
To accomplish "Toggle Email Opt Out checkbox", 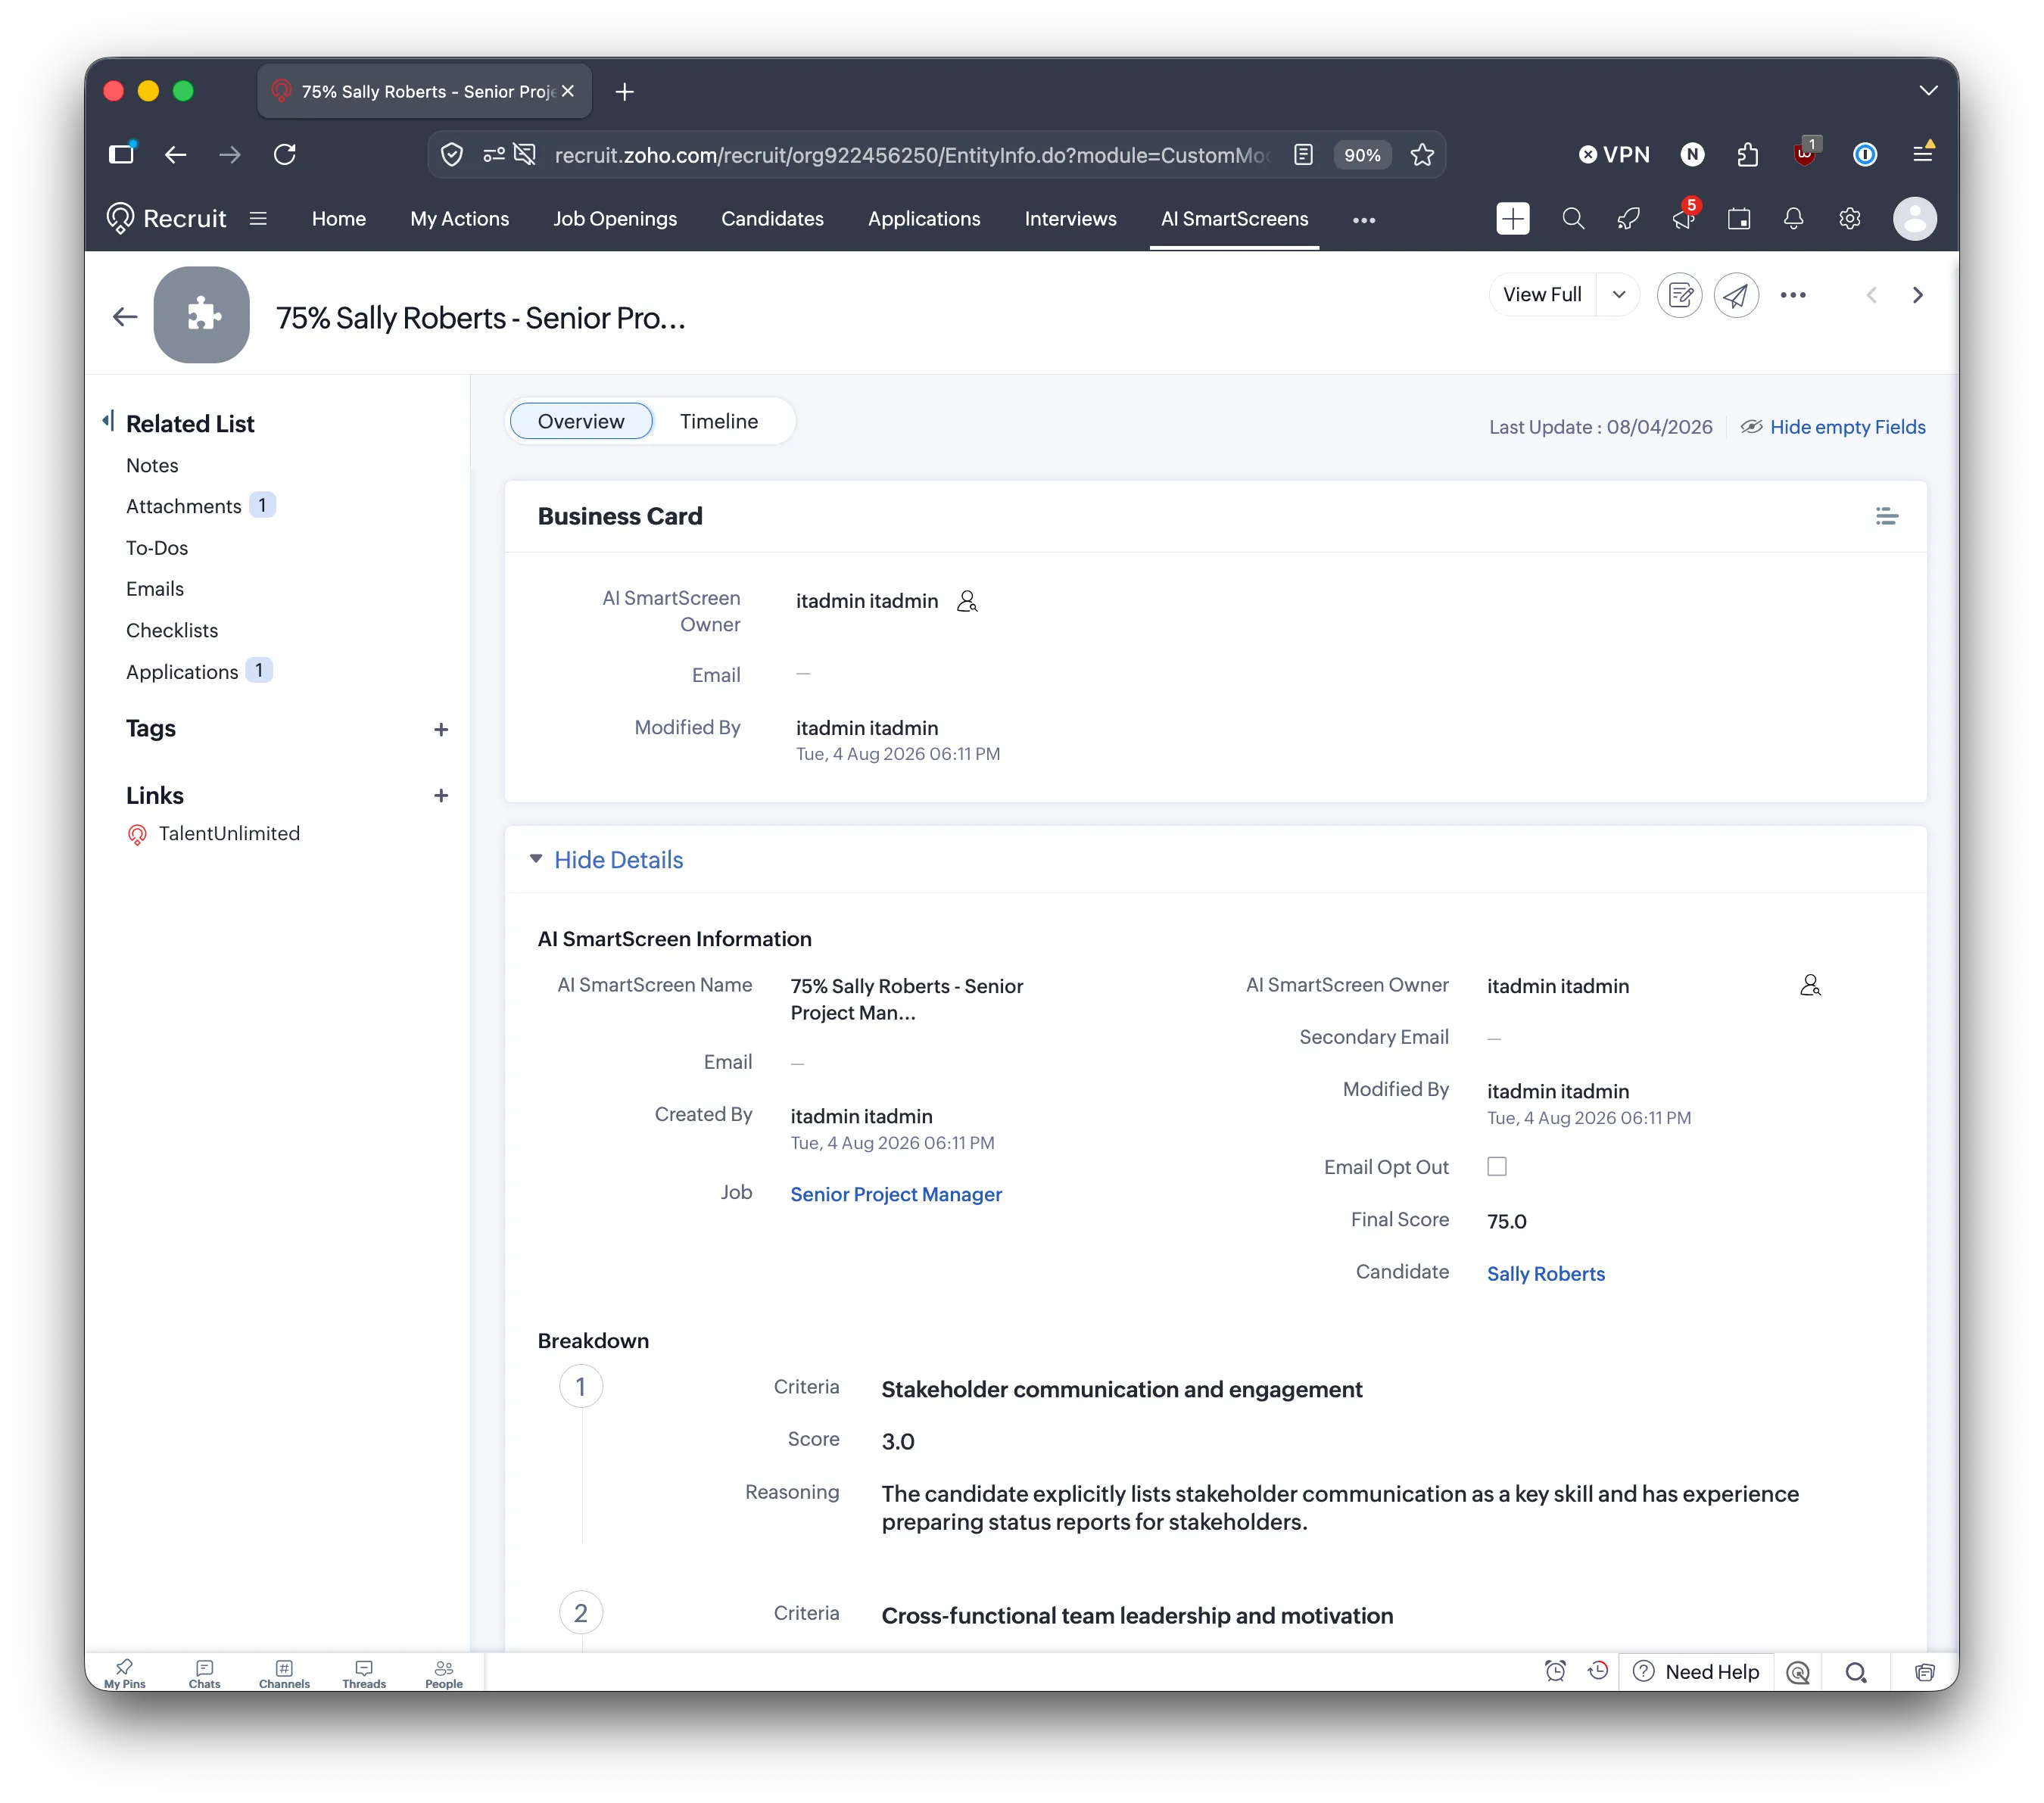I will 1497,1166.
